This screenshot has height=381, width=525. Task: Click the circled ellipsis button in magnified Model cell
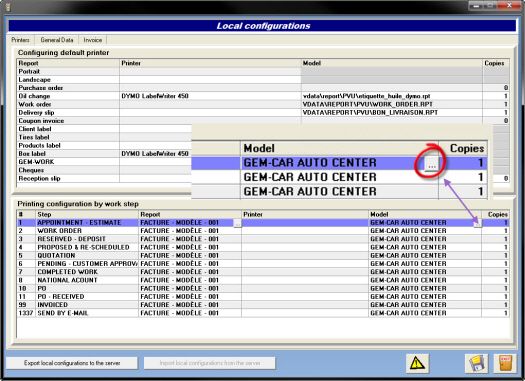(x=432, y=164)
